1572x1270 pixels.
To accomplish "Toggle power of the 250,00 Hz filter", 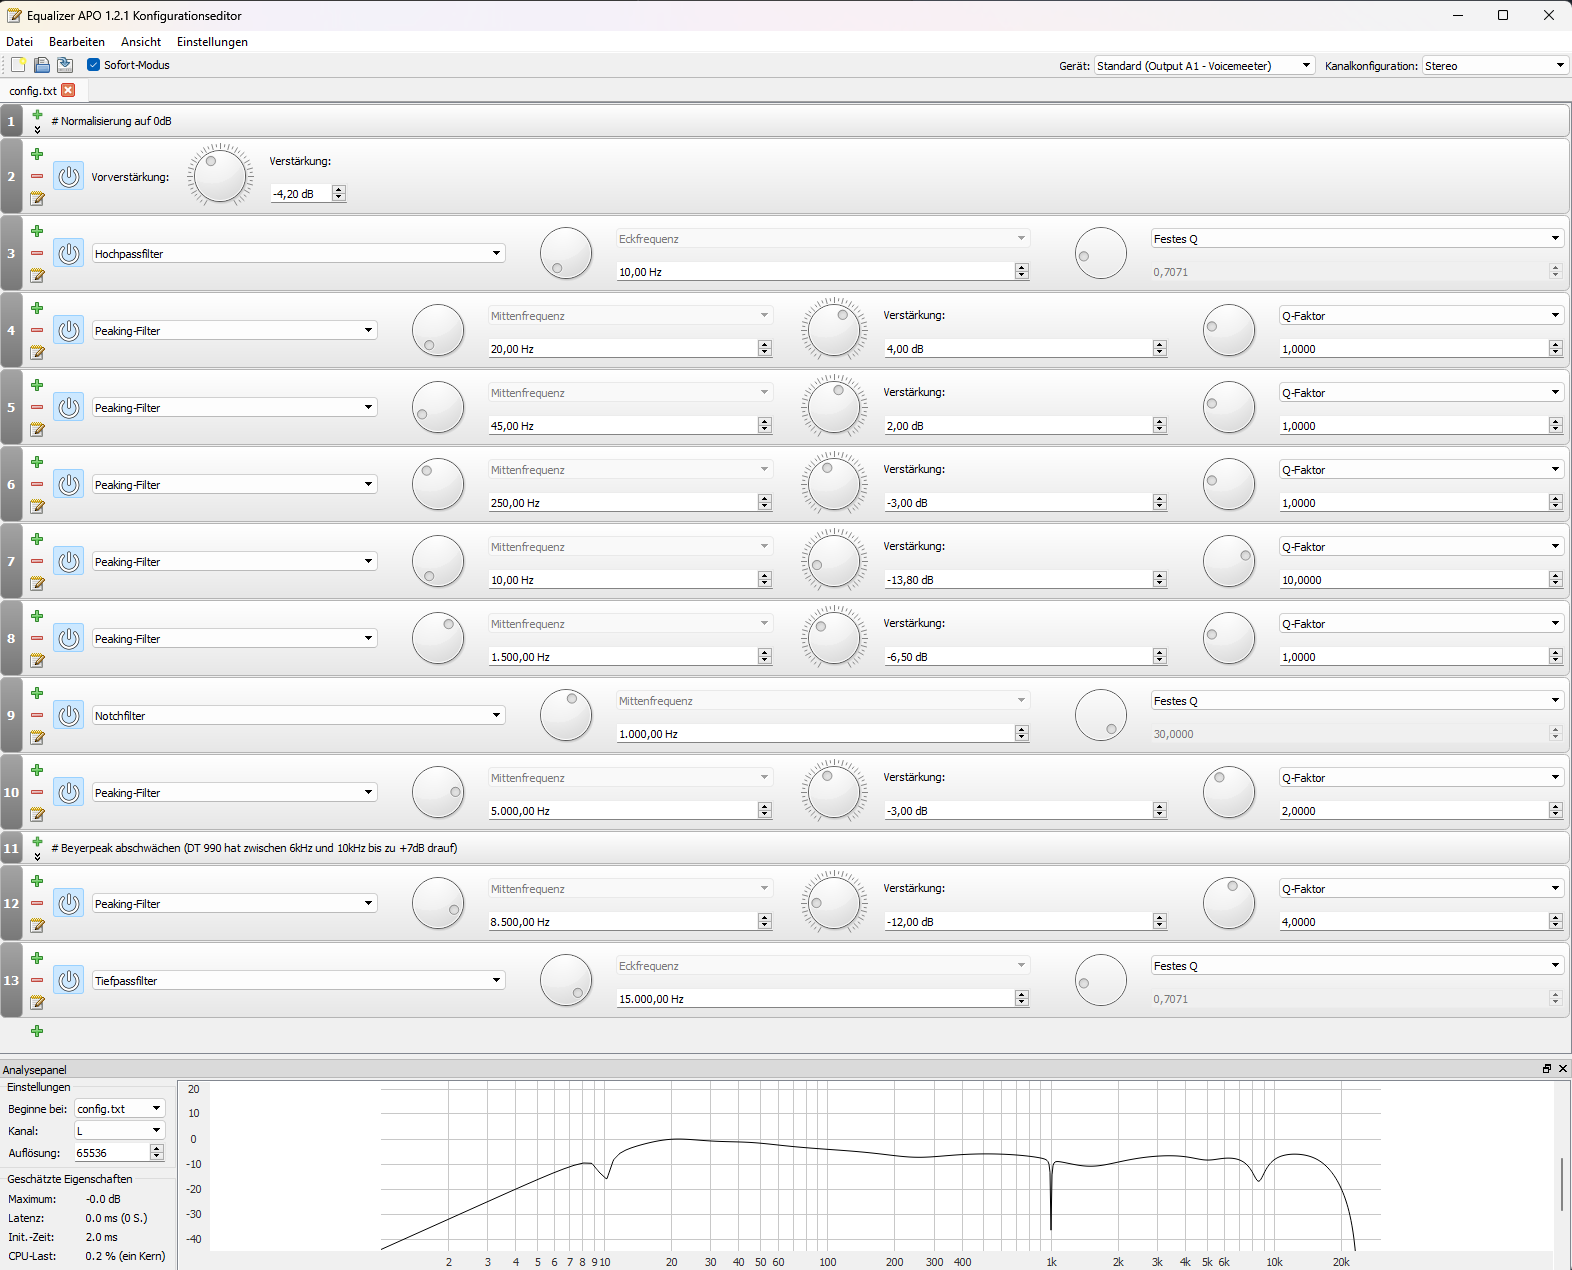I will coord(69,485).
